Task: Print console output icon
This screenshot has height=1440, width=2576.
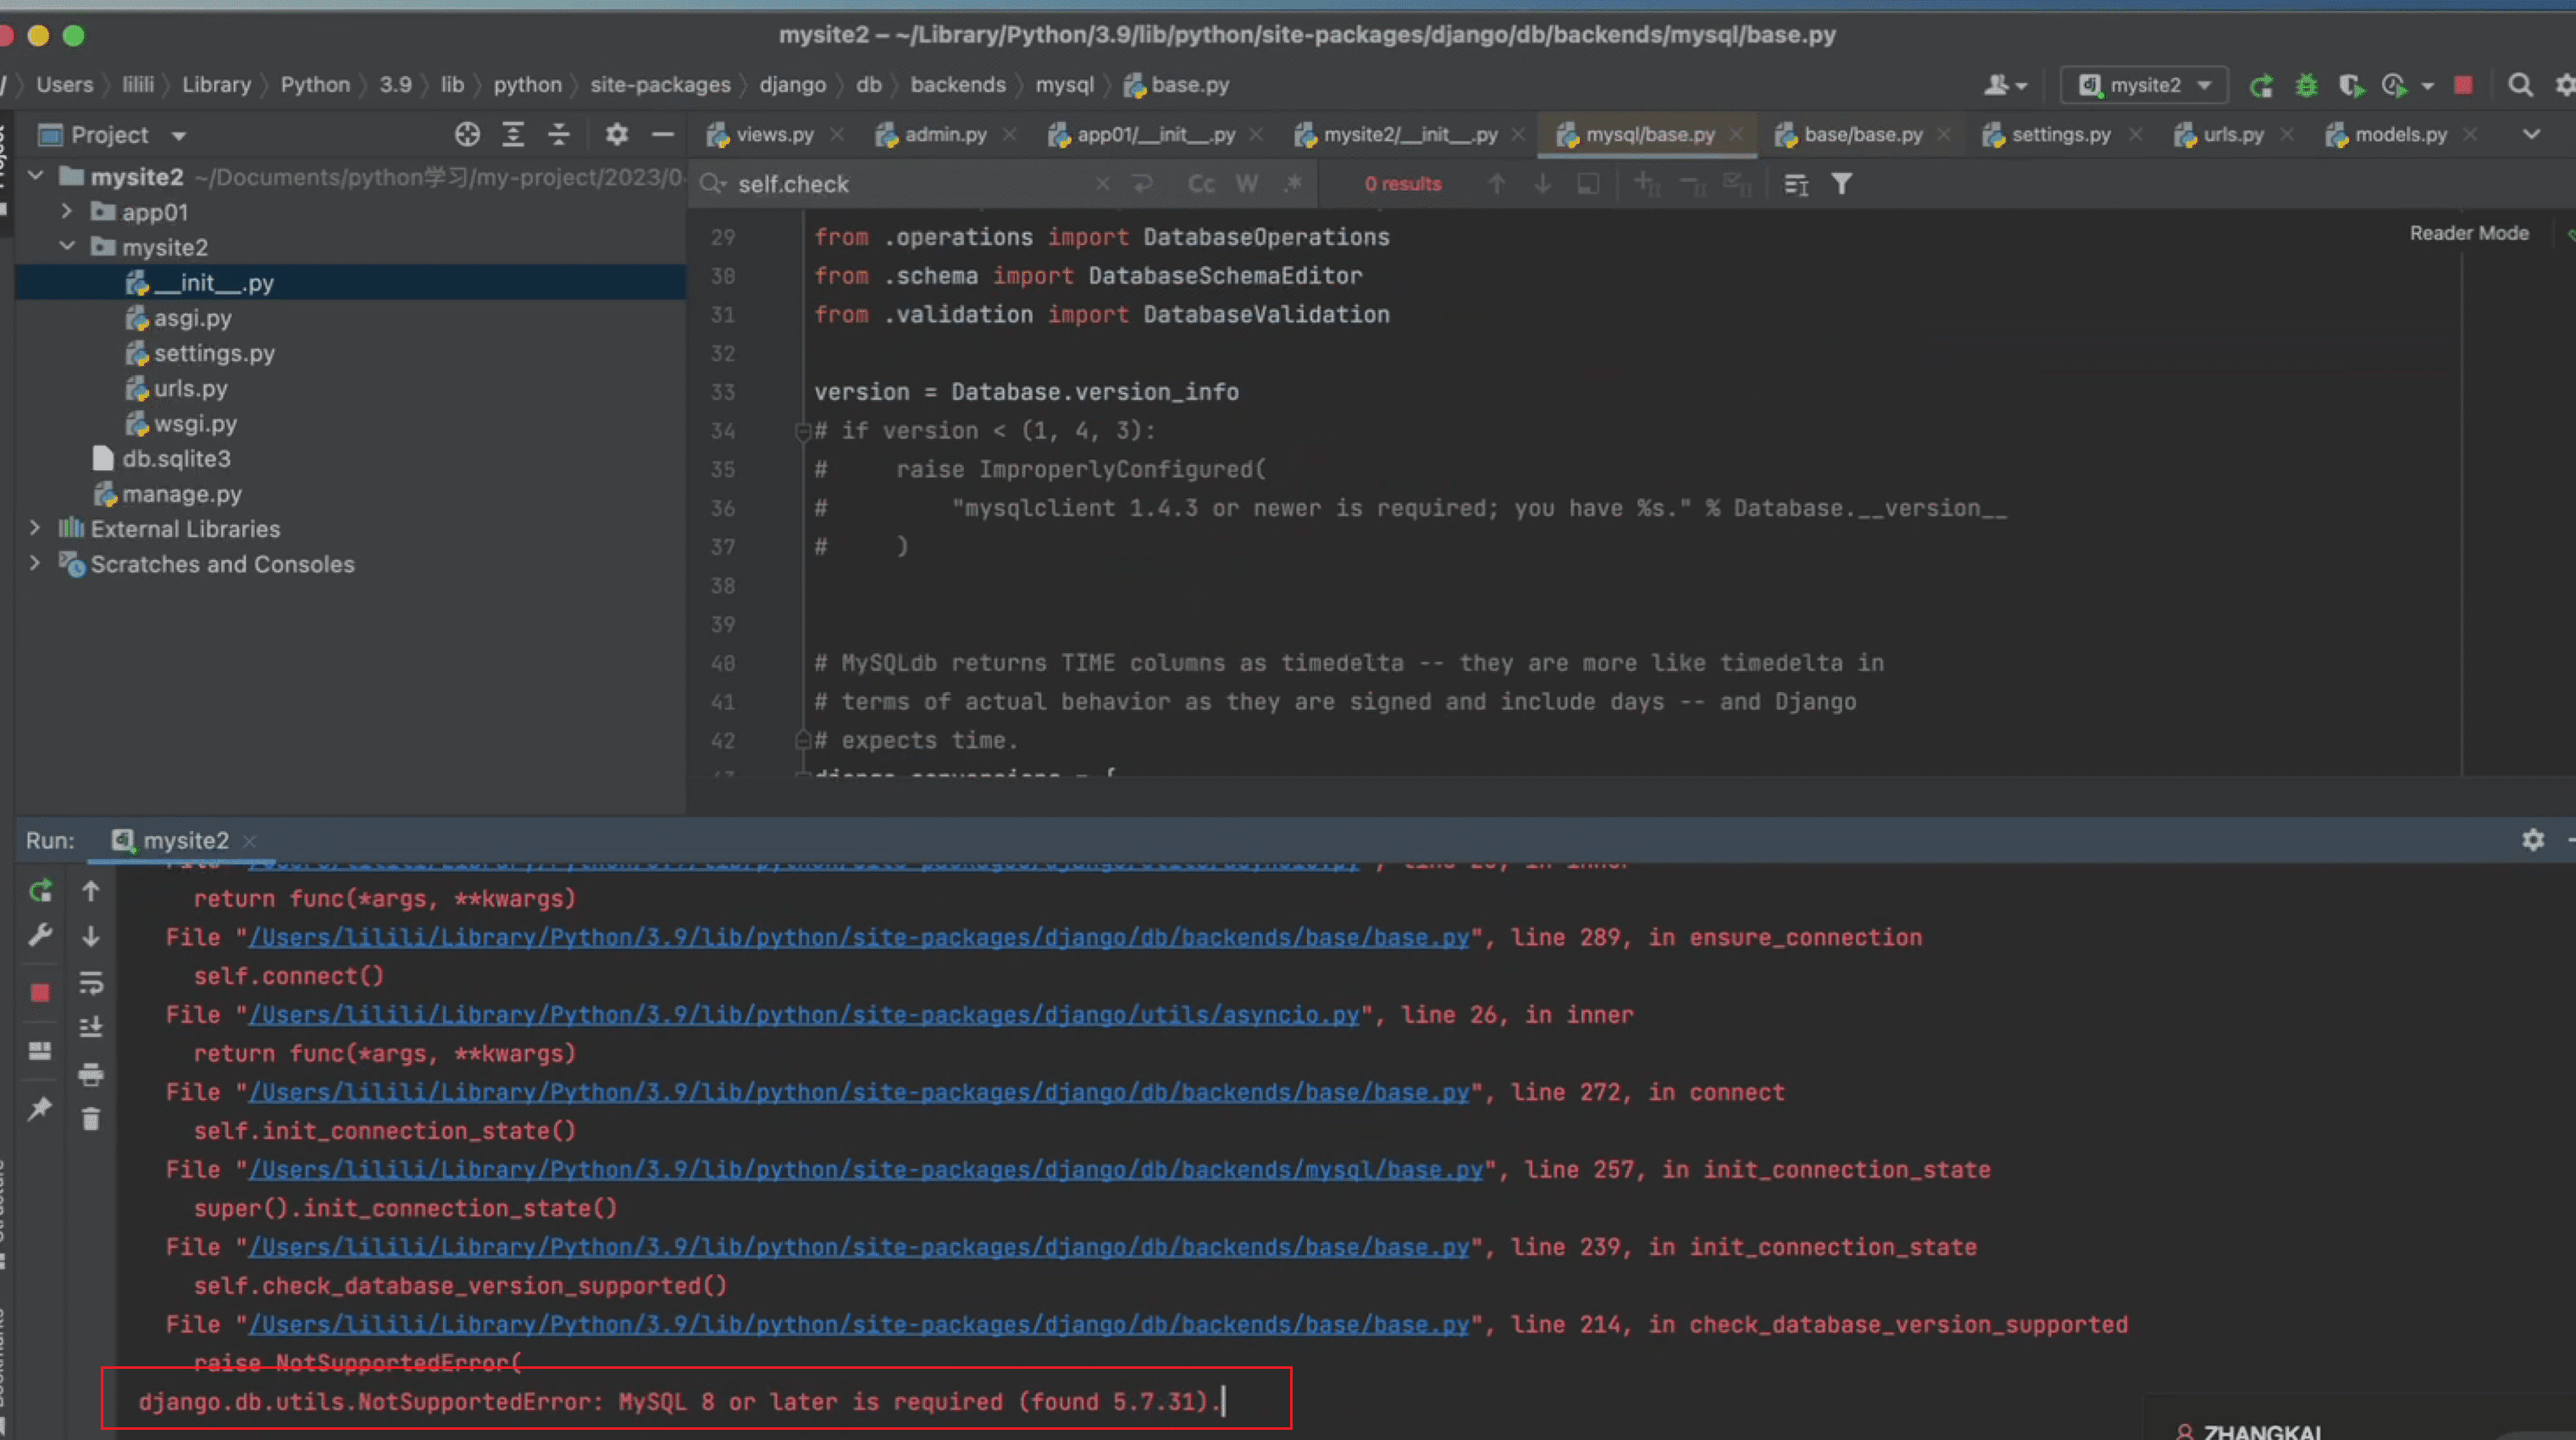Action: 91,1074
